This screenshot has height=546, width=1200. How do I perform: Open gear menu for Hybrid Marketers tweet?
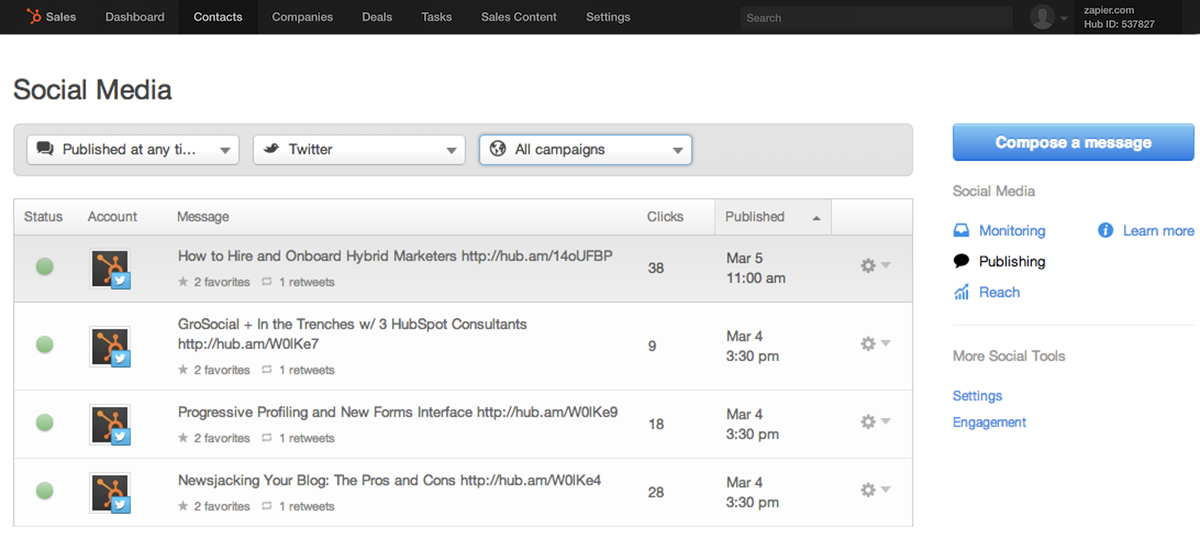click(x=875, y=266)
